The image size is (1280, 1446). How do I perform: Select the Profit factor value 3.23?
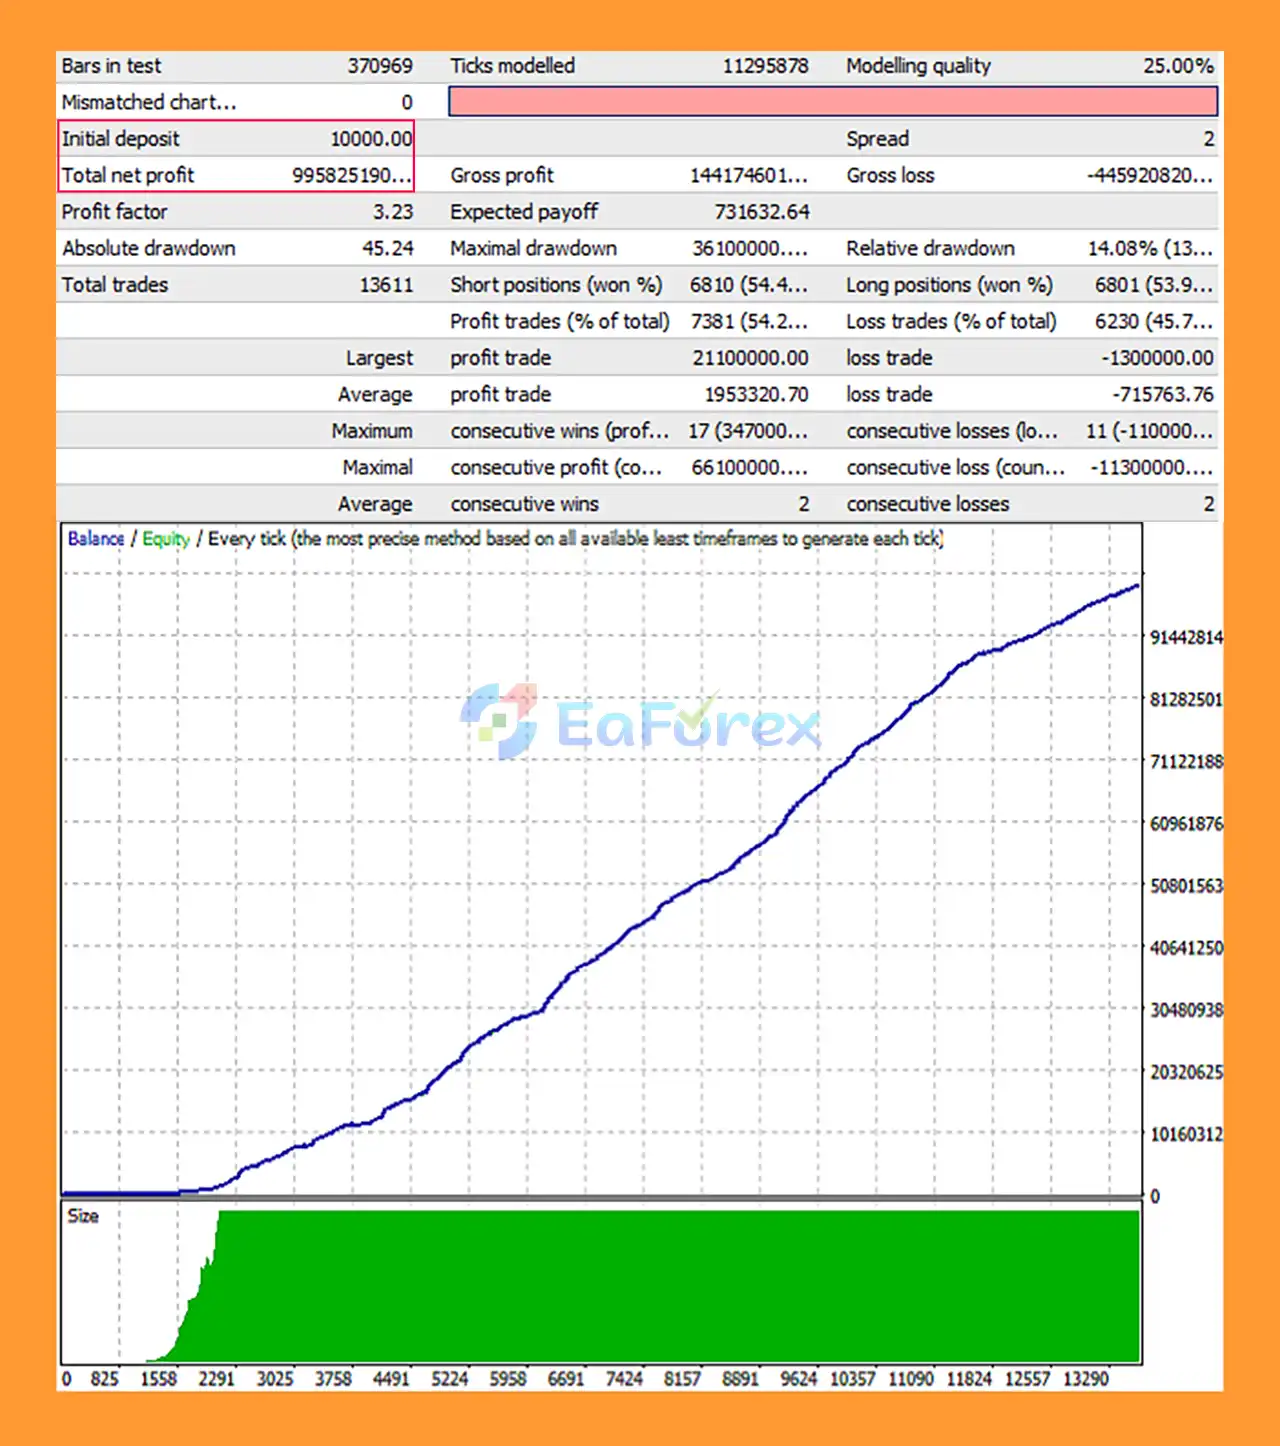coord(392,212)
